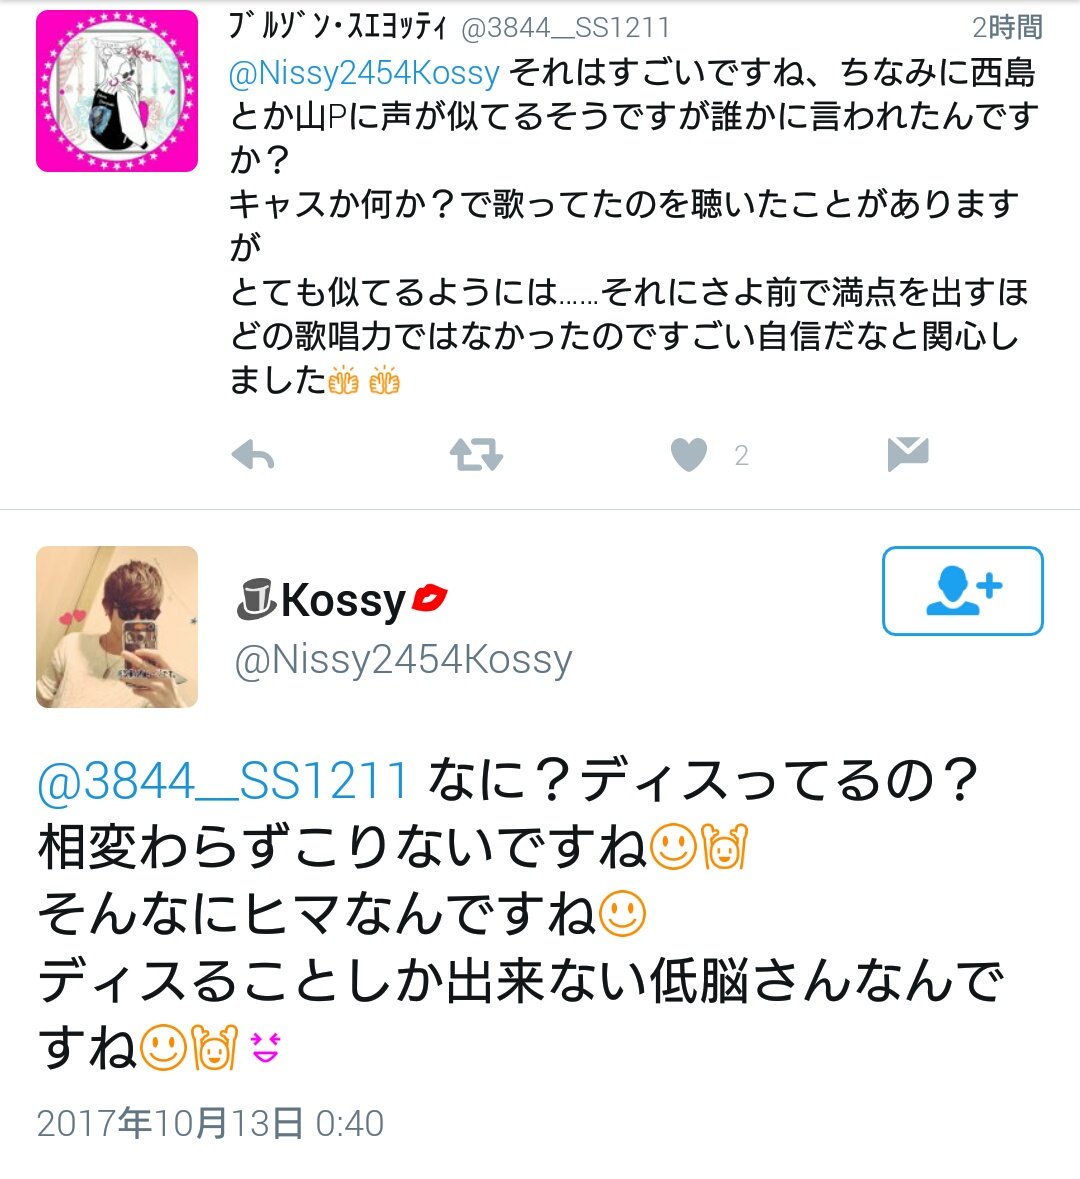Open the gray @Nissy2454Kossy handle under Kossy

(404, 660)
